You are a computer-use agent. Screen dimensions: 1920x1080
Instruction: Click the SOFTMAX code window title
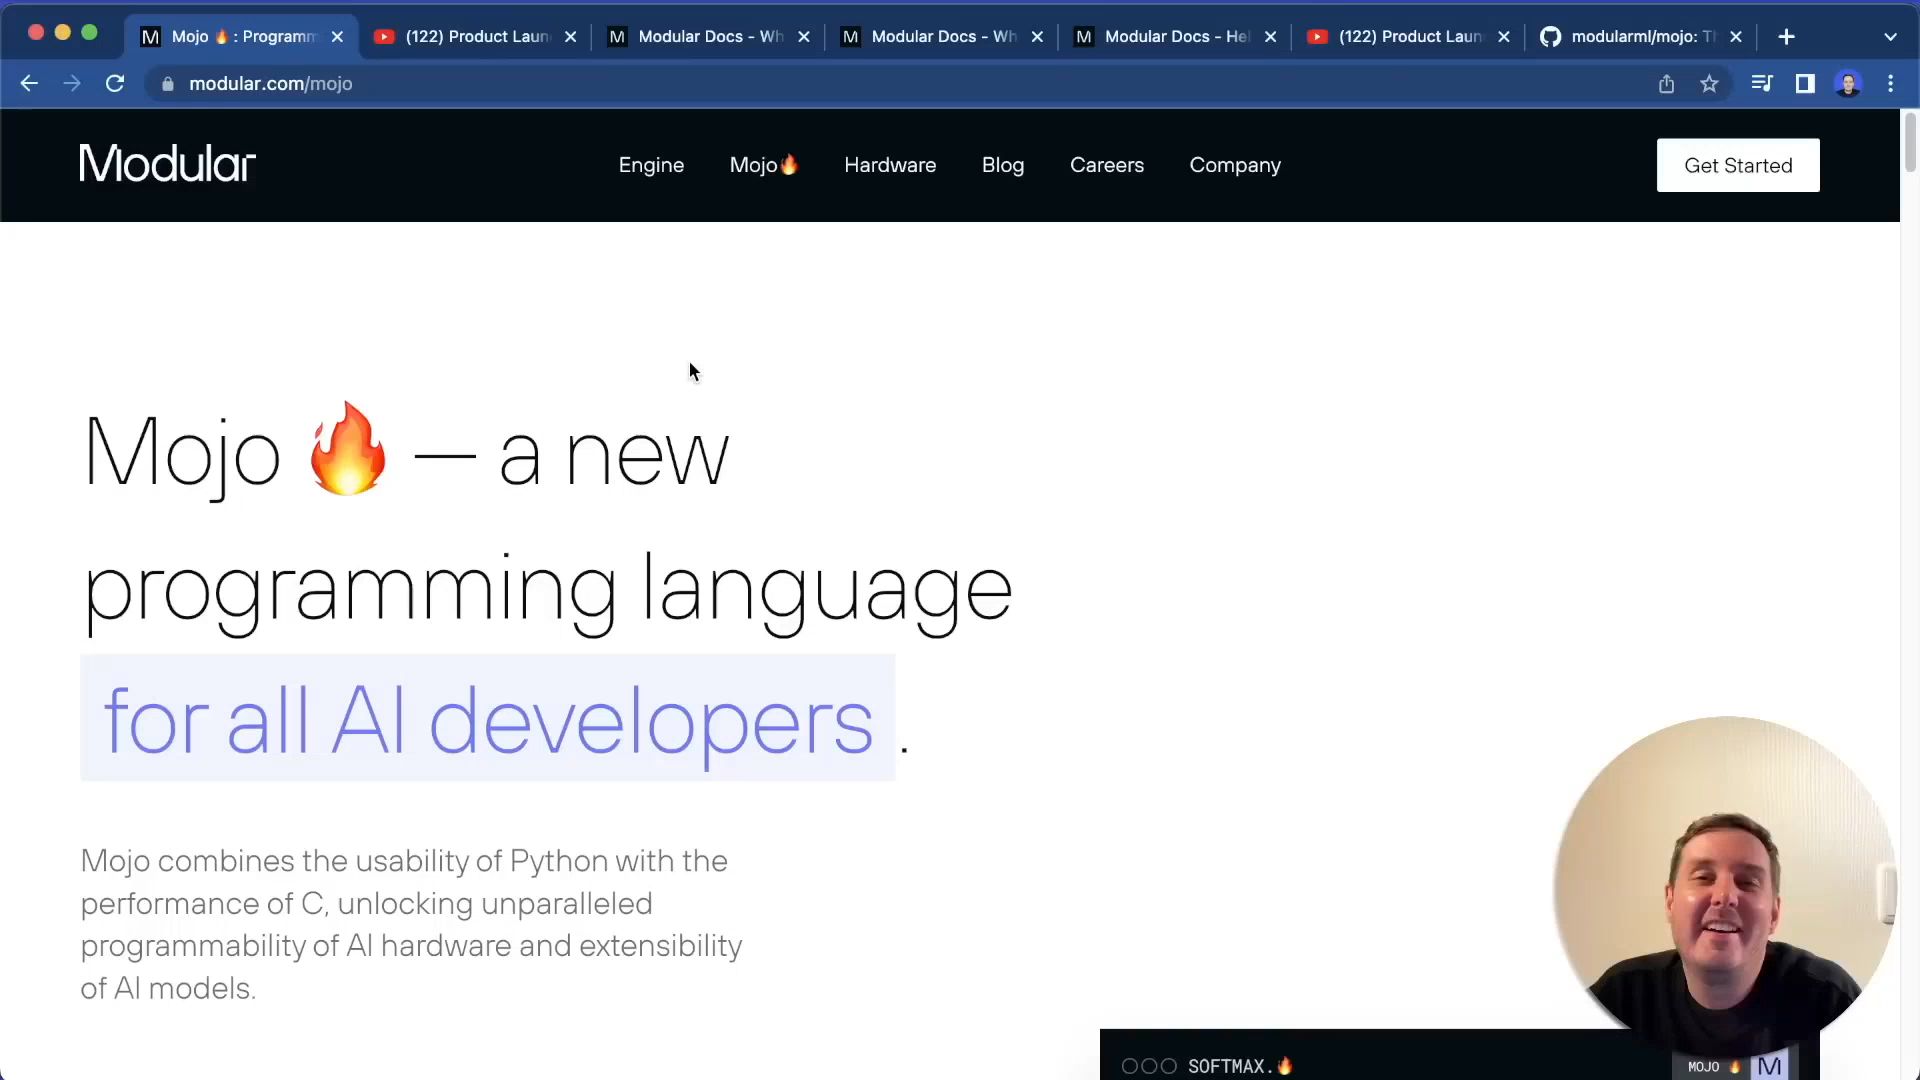(1240, 1066)
